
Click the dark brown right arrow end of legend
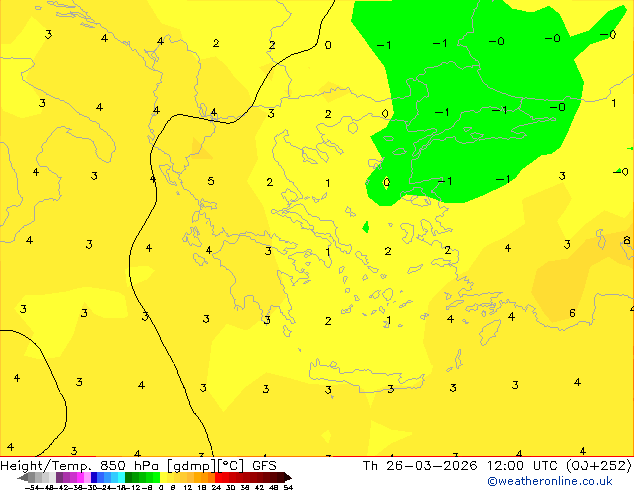(287, 477)
